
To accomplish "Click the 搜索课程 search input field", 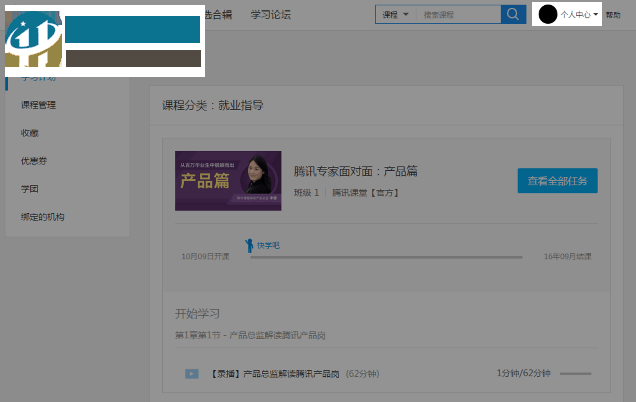I will click(x=458, y=15).
